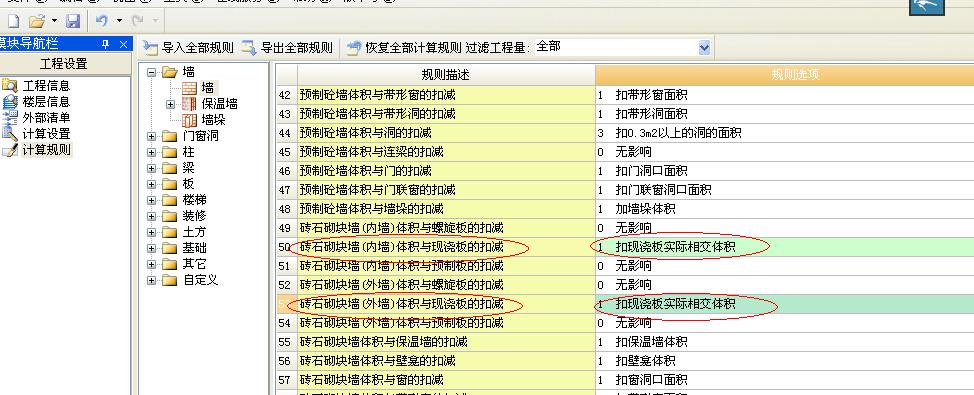Close the 模块导航栏 panel
Image resolution: width=974 pixels, height=395 pixels.
pyautogui.click(x=123, y=44)
